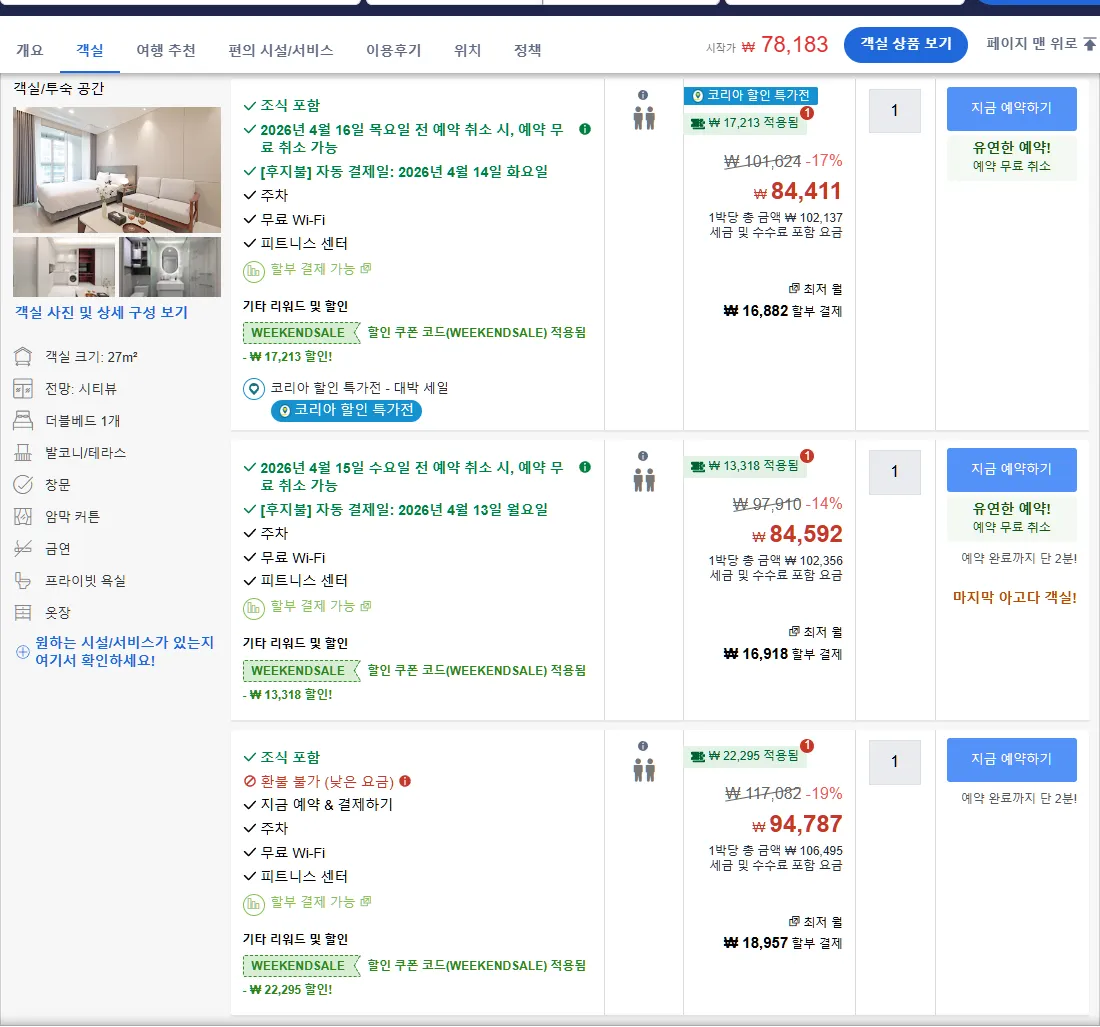
Task: Click the ₩22,295 적용됨 coupon badge
Action: click(x=746, y=756)
